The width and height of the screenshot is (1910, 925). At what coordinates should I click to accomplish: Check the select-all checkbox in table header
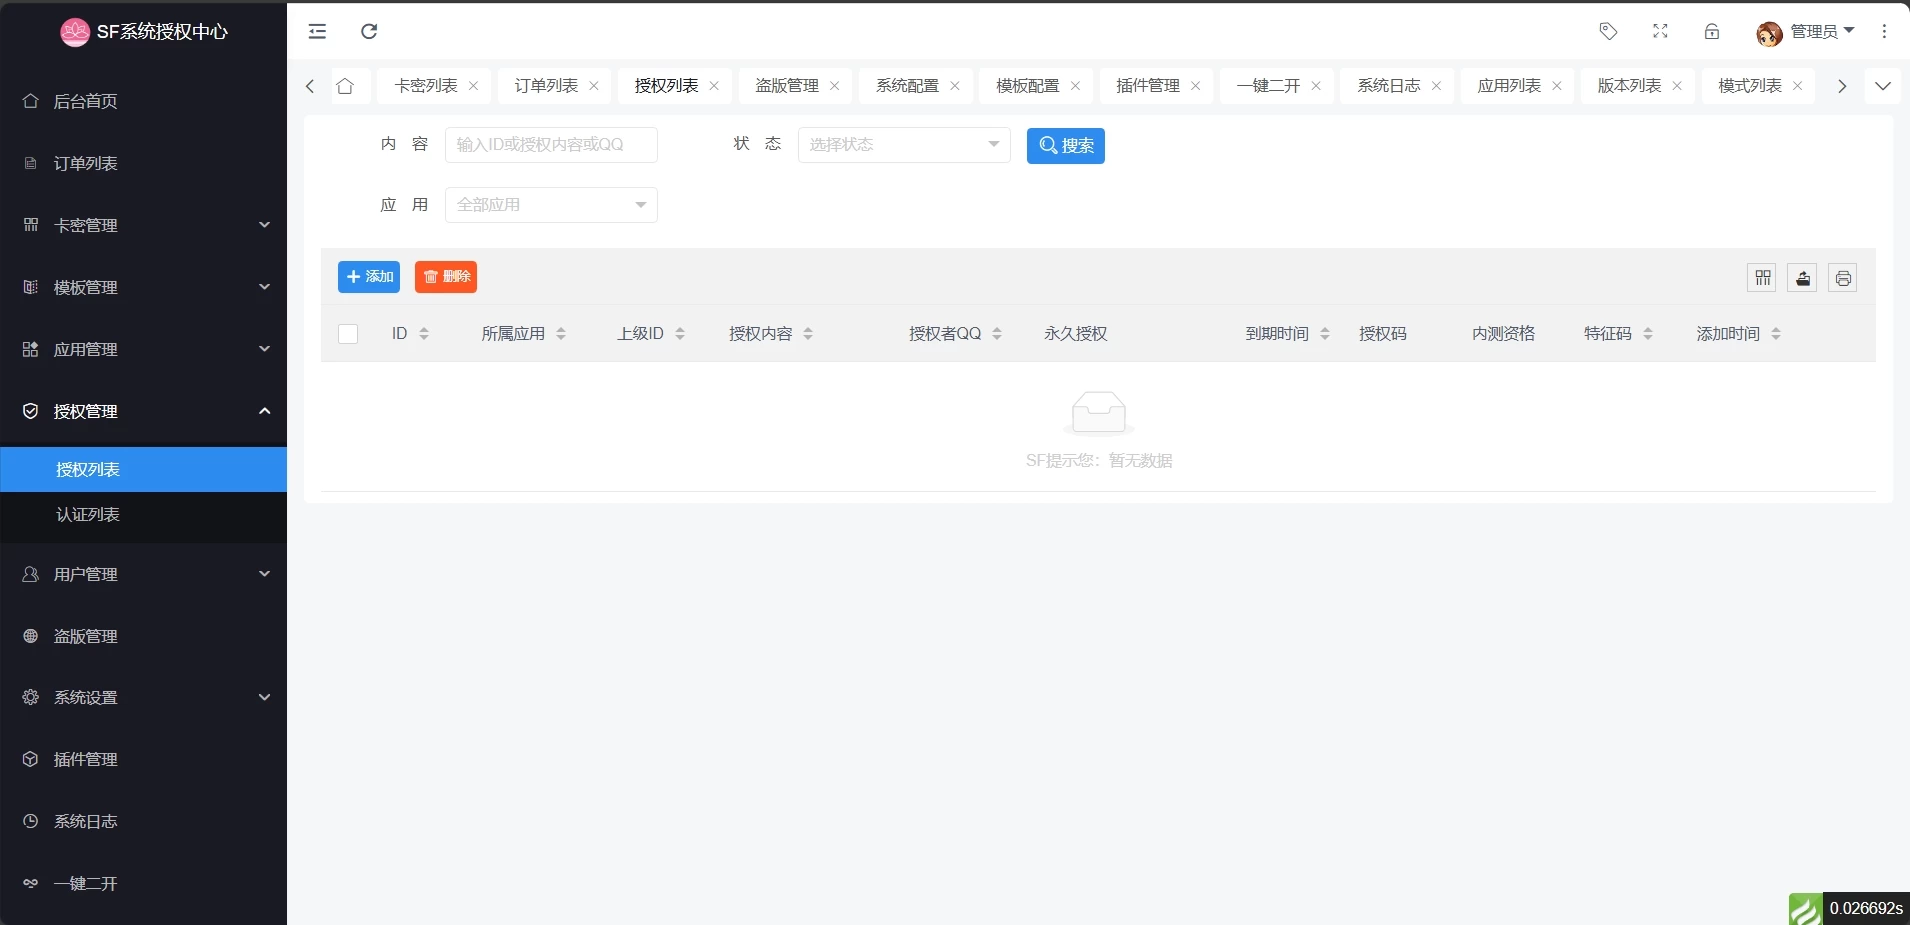(x=348, y=334)
